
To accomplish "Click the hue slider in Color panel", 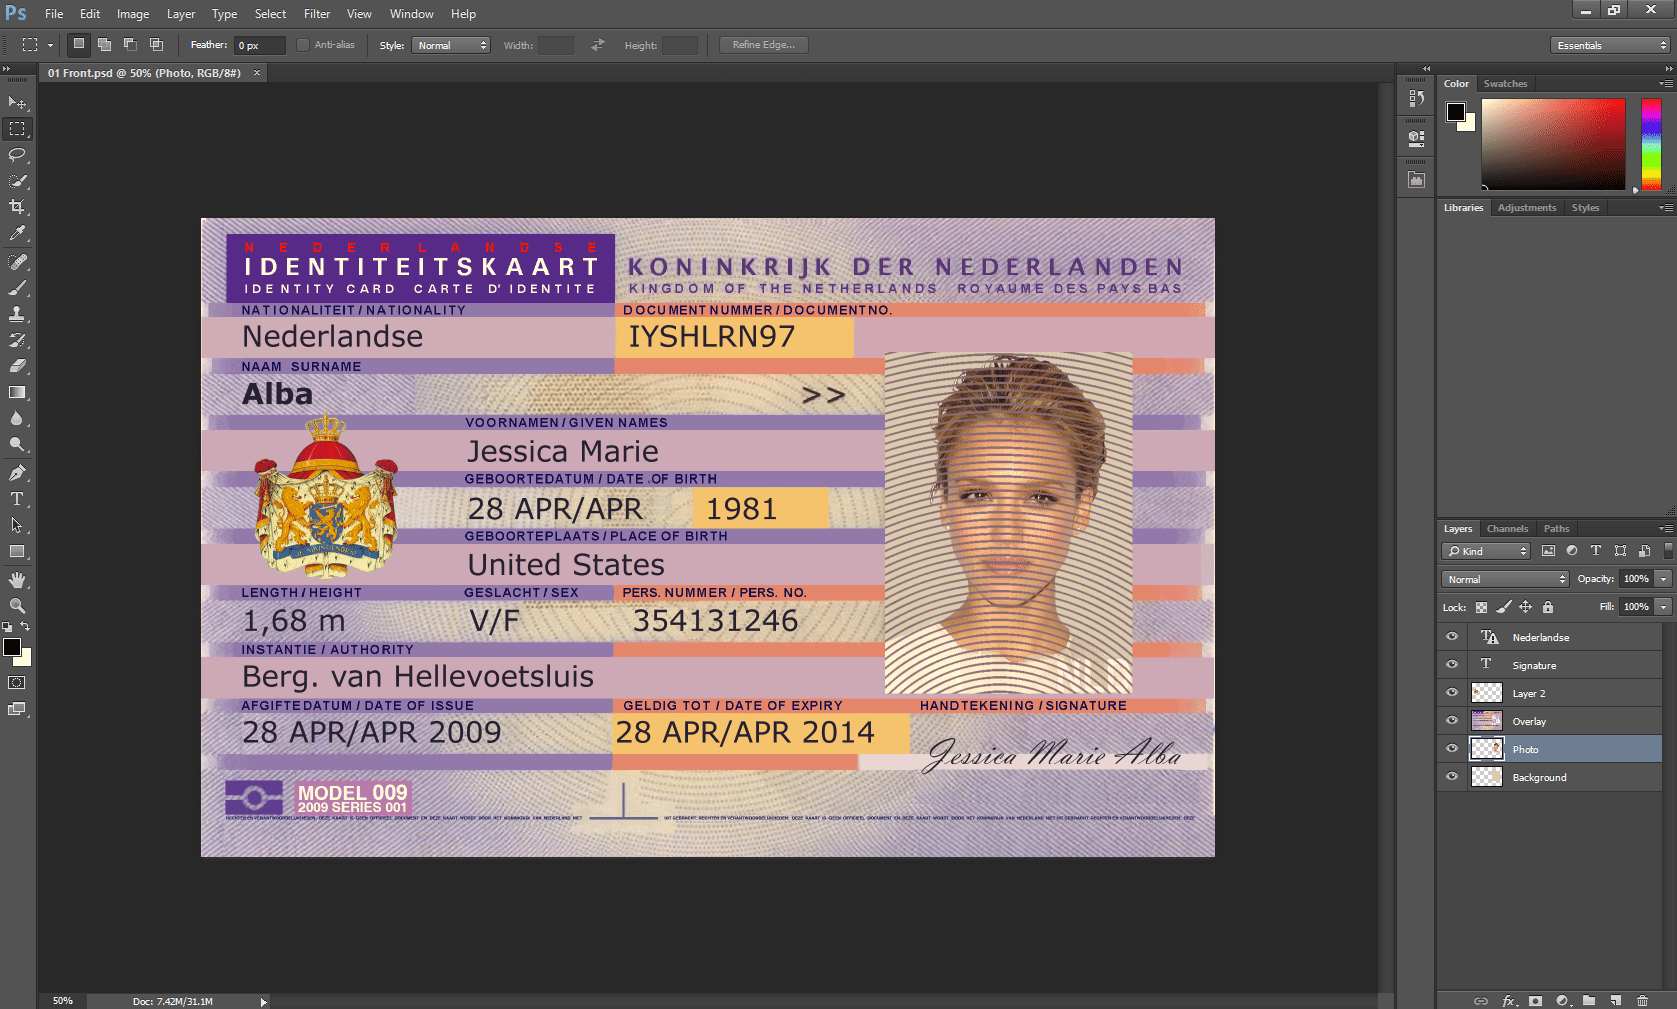I will pyautogui.click(x=1651, y=144).
